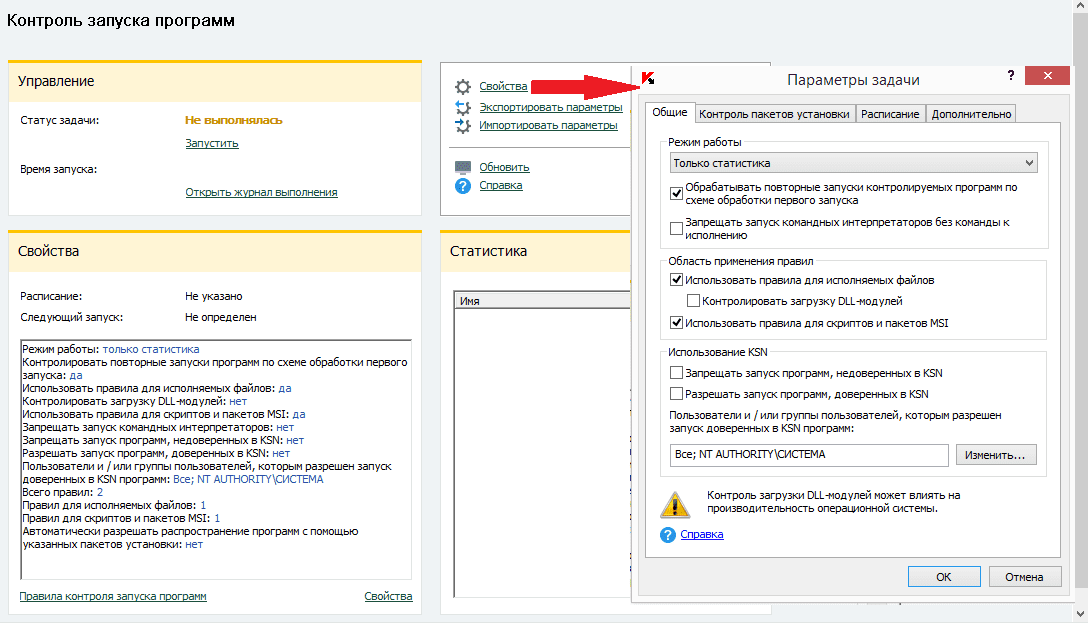Viewport: 1088px width, 632px height.
Task: Click the question mark help icon in the dialog title bar
Action: 1011,76
